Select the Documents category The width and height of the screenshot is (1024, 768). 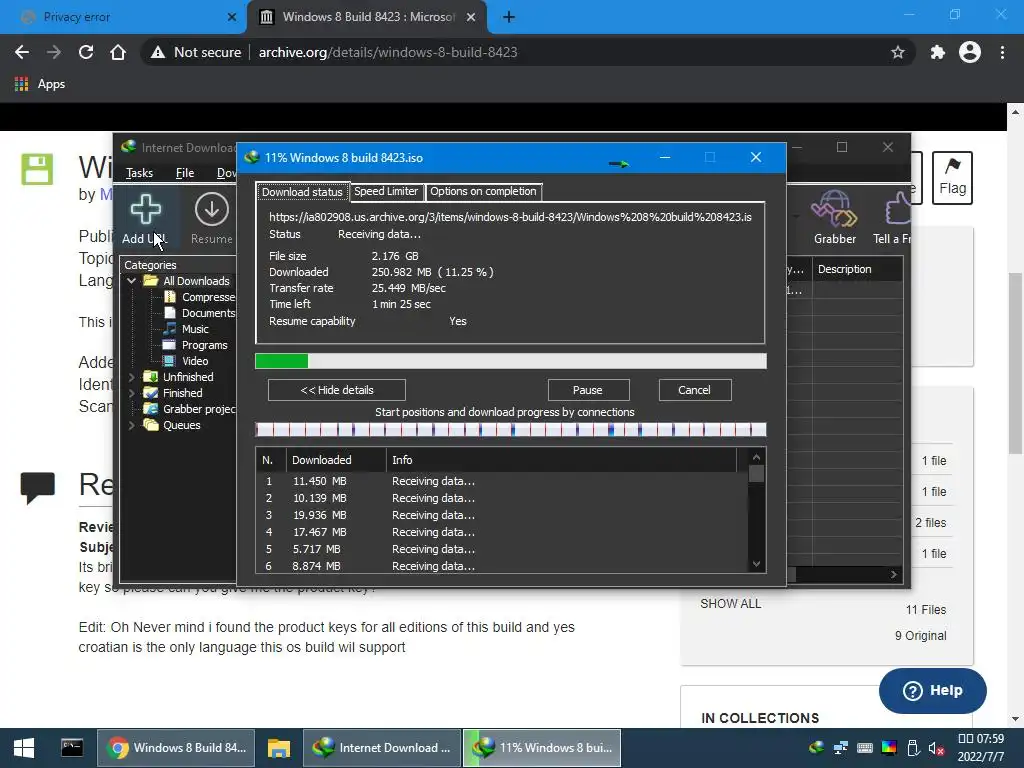(201, 313)
